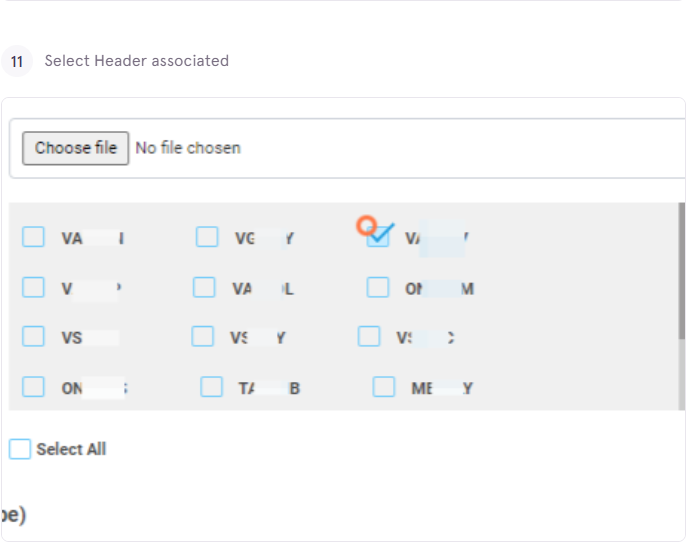Check the VA…L header checkbox
The width and height of the screenshot is (687, 543).
(x=204, y=287)
